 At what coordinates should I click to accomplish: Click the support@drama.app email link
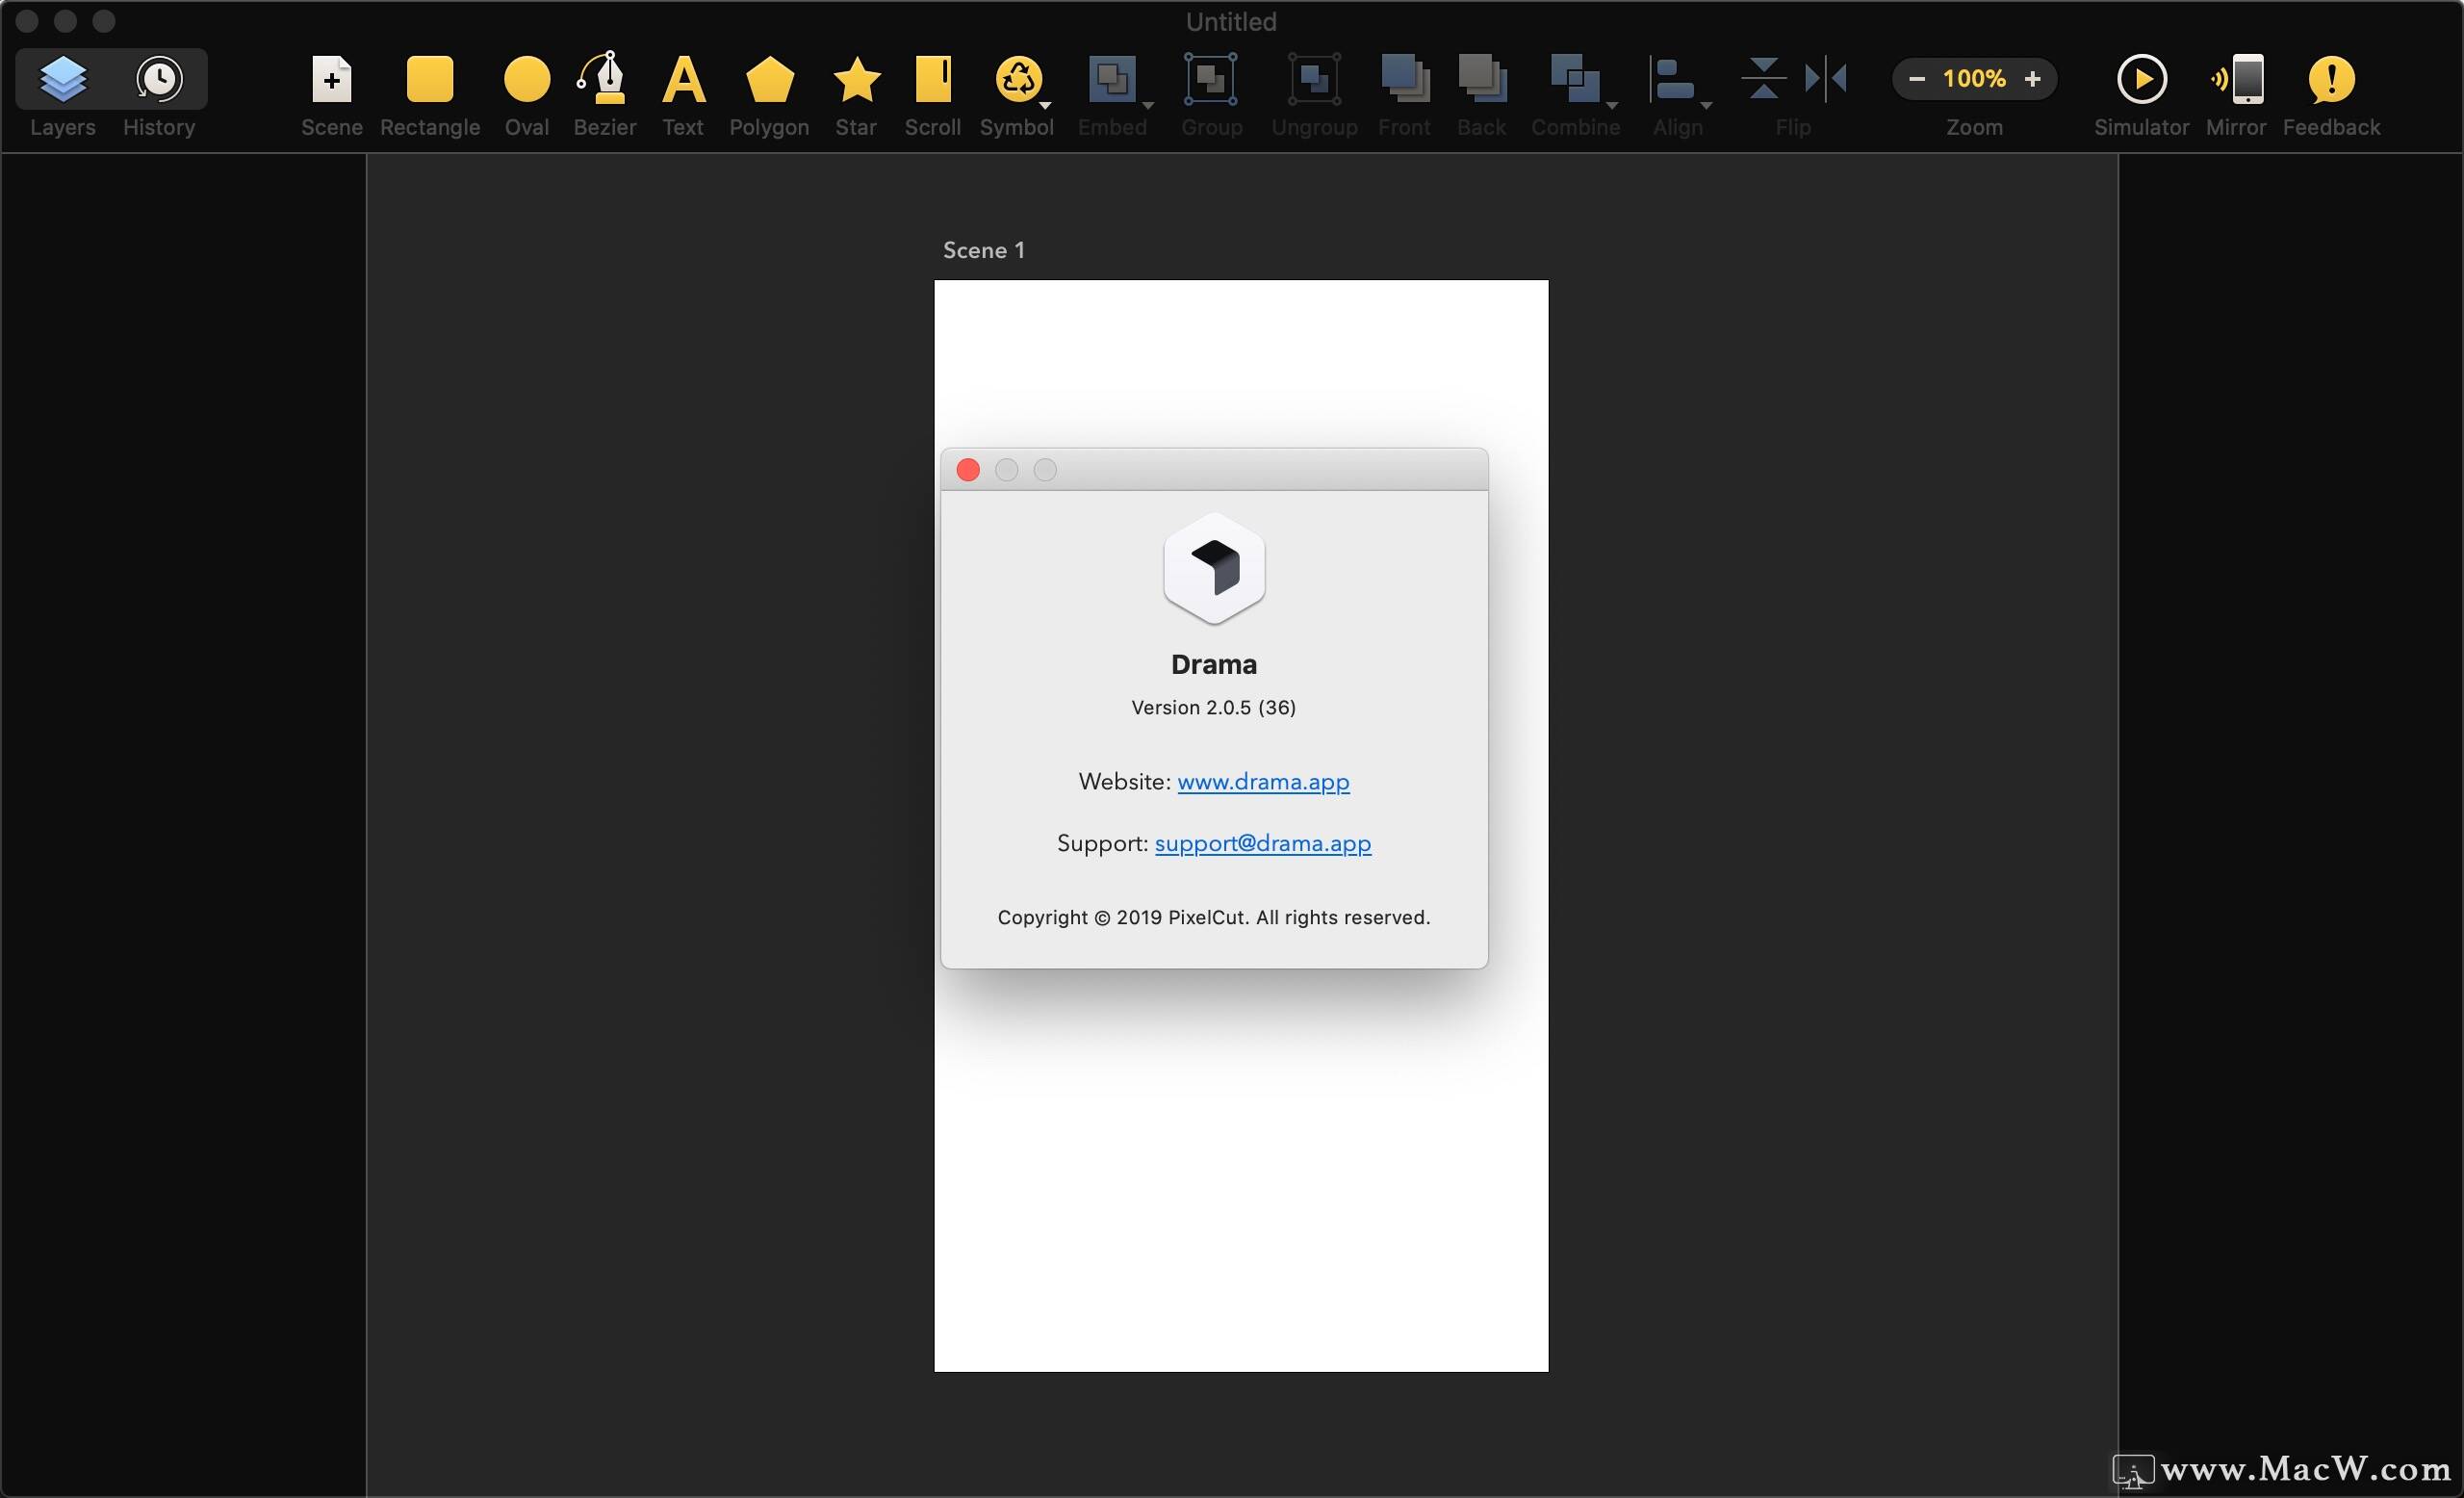(1262, 841)
